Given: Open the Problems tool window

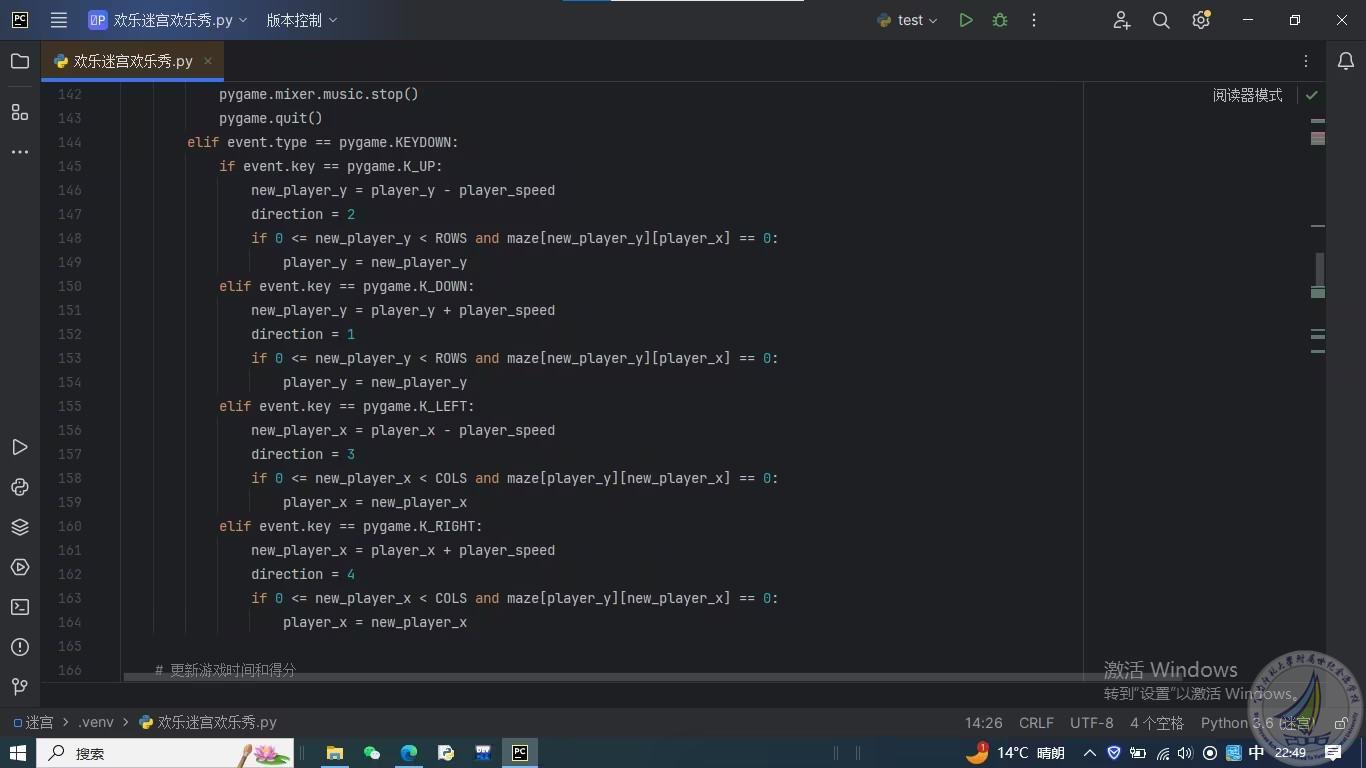Looking at the screenshot, I should tap(20, 647).
